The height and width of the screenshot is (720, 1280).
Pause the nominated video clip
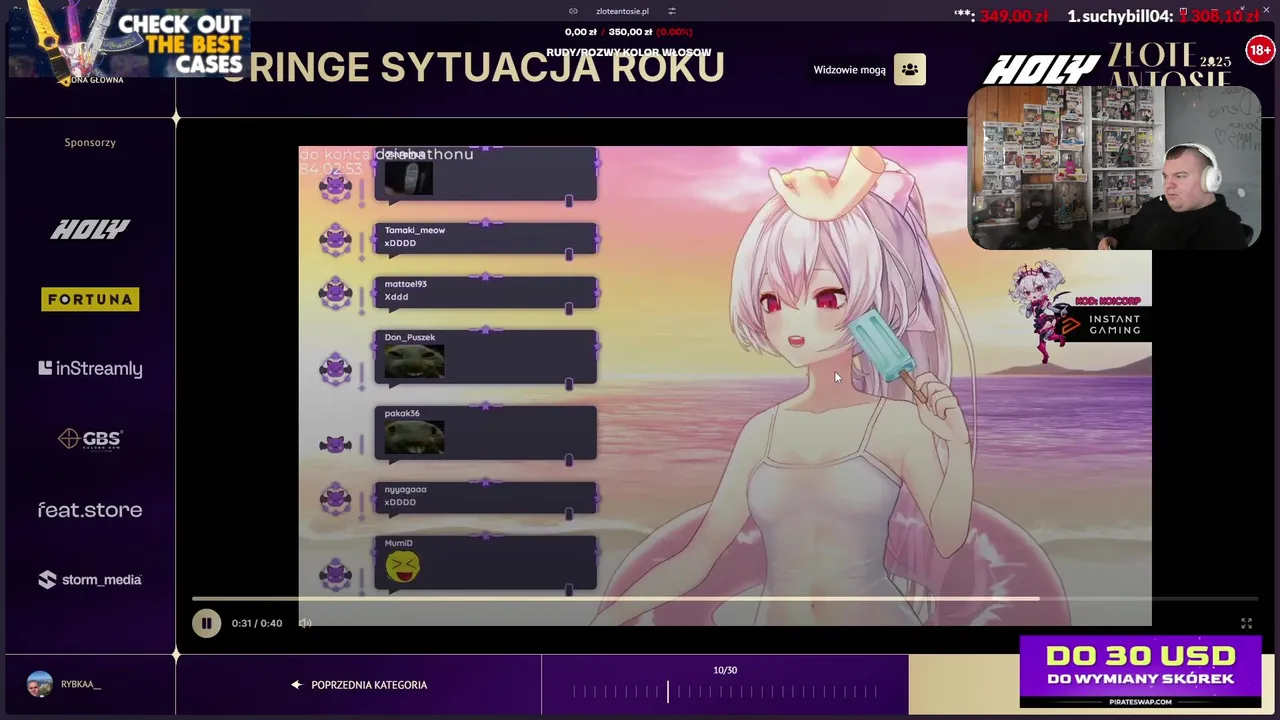206,623
